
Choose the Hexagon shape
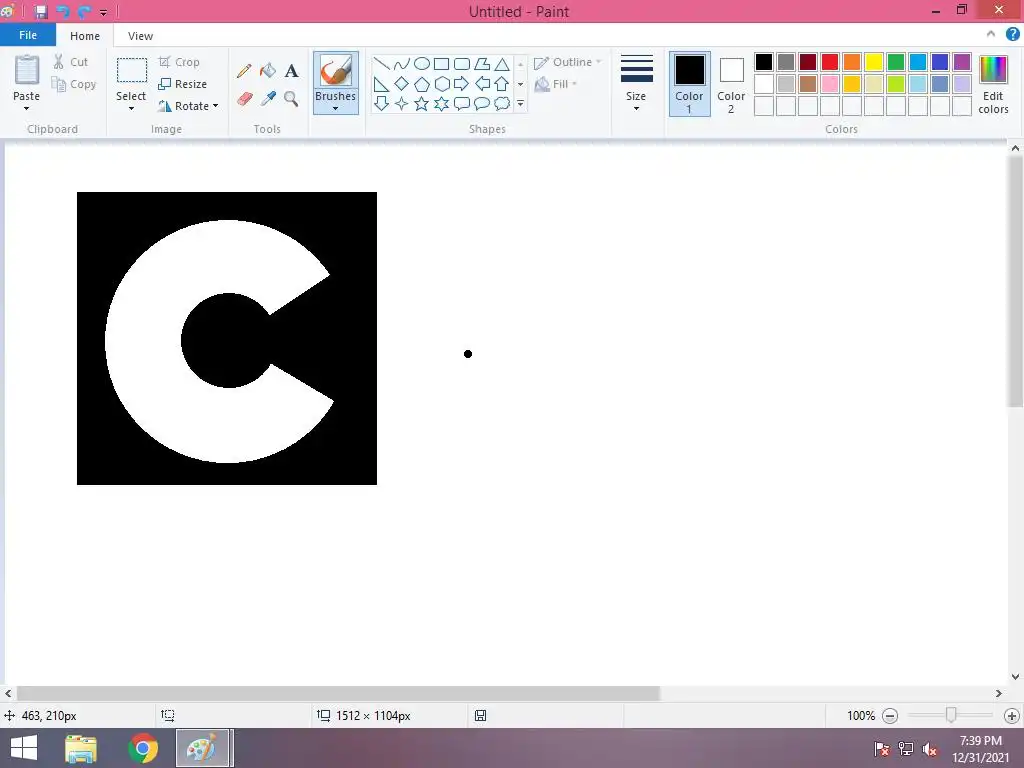click(x=442, y=84)
